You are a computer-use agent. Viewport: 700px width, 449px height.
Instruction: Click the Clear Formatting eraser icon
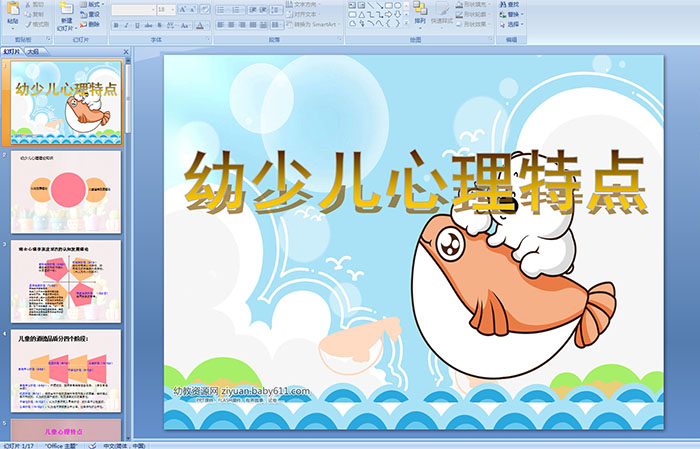point(204,9)
